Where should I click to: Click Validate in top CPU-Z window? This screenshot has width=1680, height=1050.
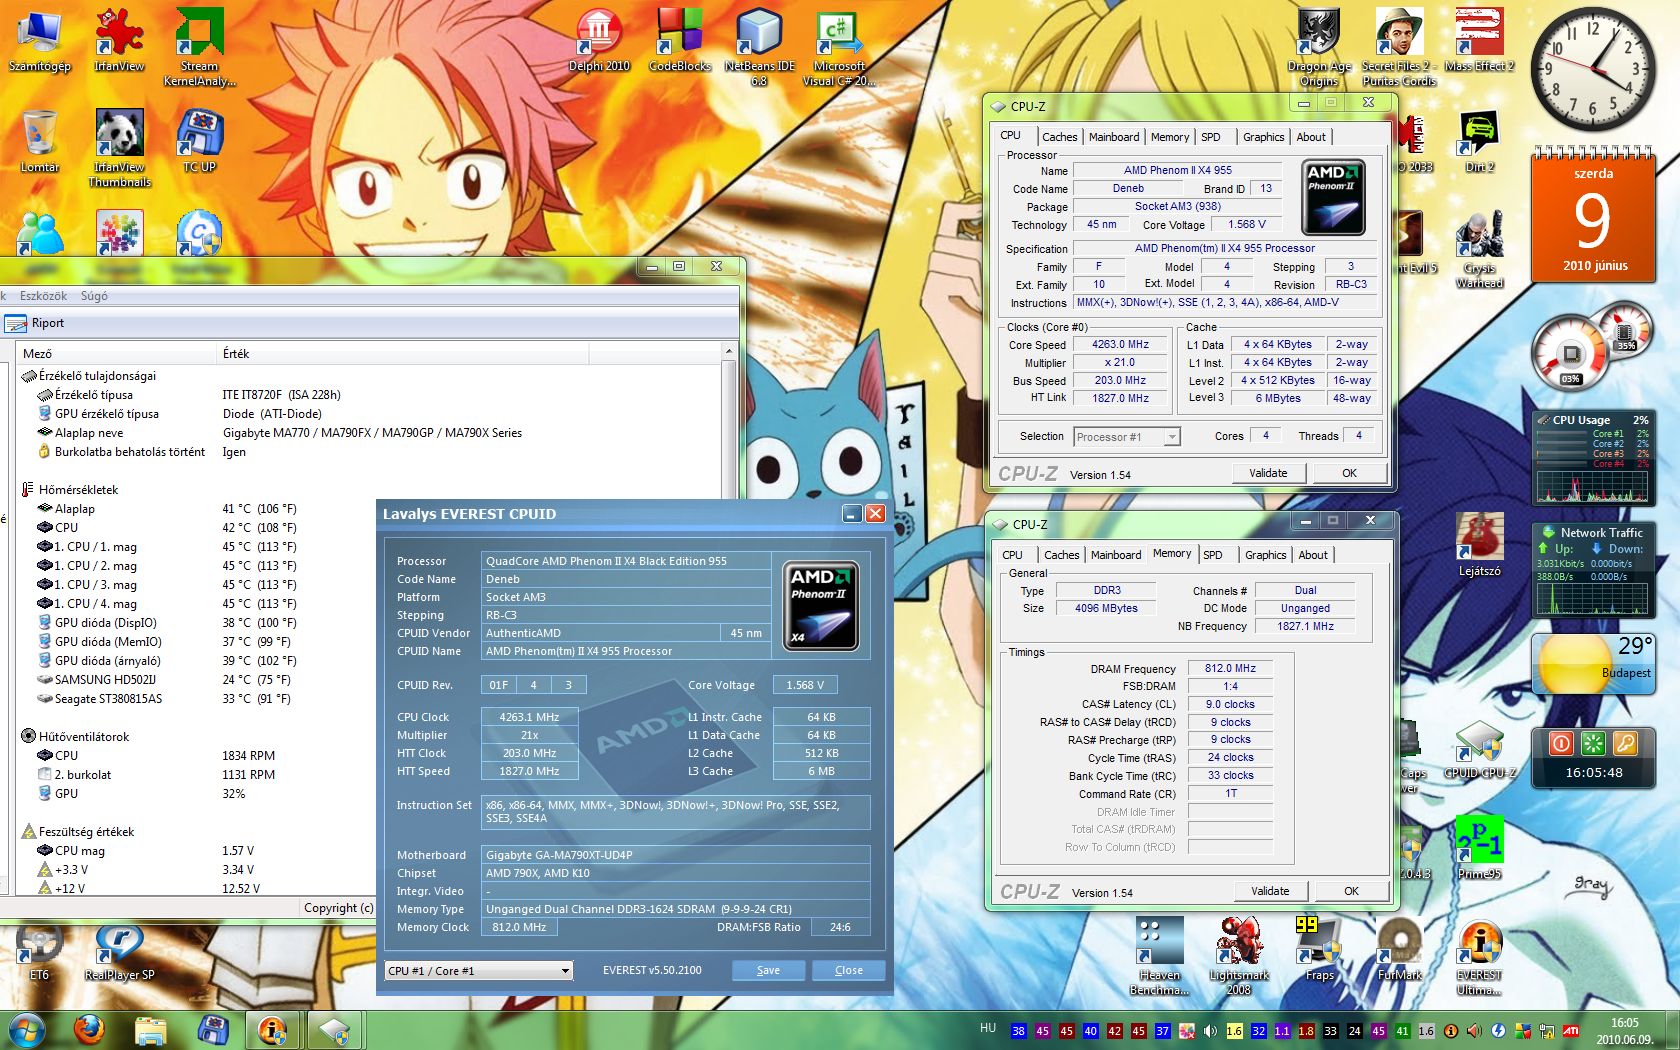tap(1268, 473)
